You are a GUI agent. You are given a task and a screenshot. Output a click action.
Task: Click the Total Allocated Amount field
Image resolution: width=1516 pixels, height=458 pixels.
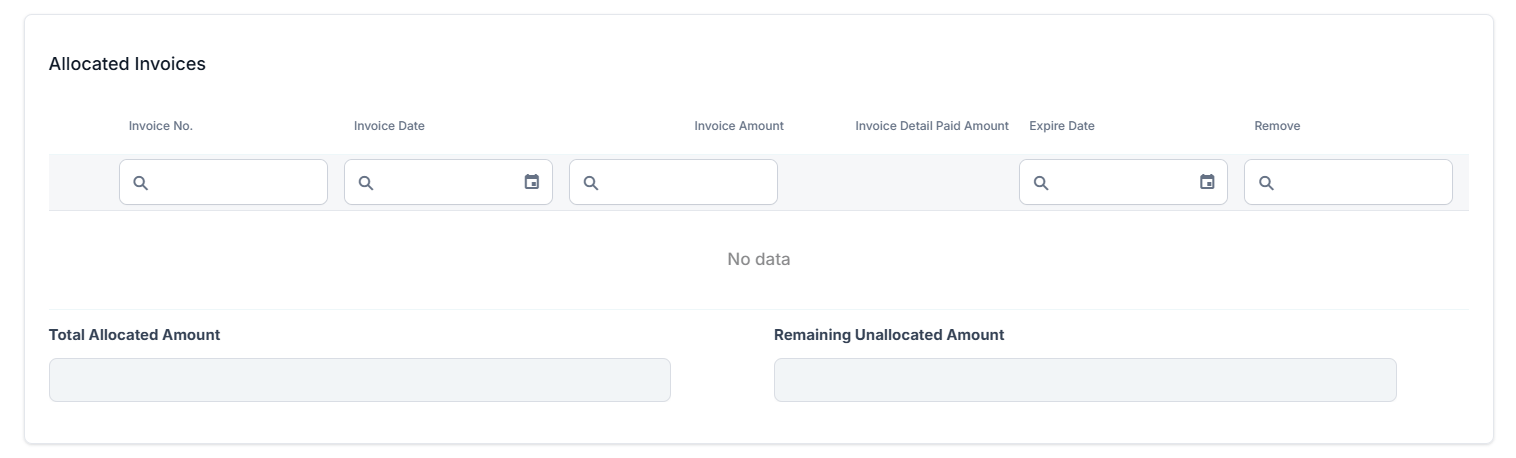pyautogui.click(x=360, y=380)
